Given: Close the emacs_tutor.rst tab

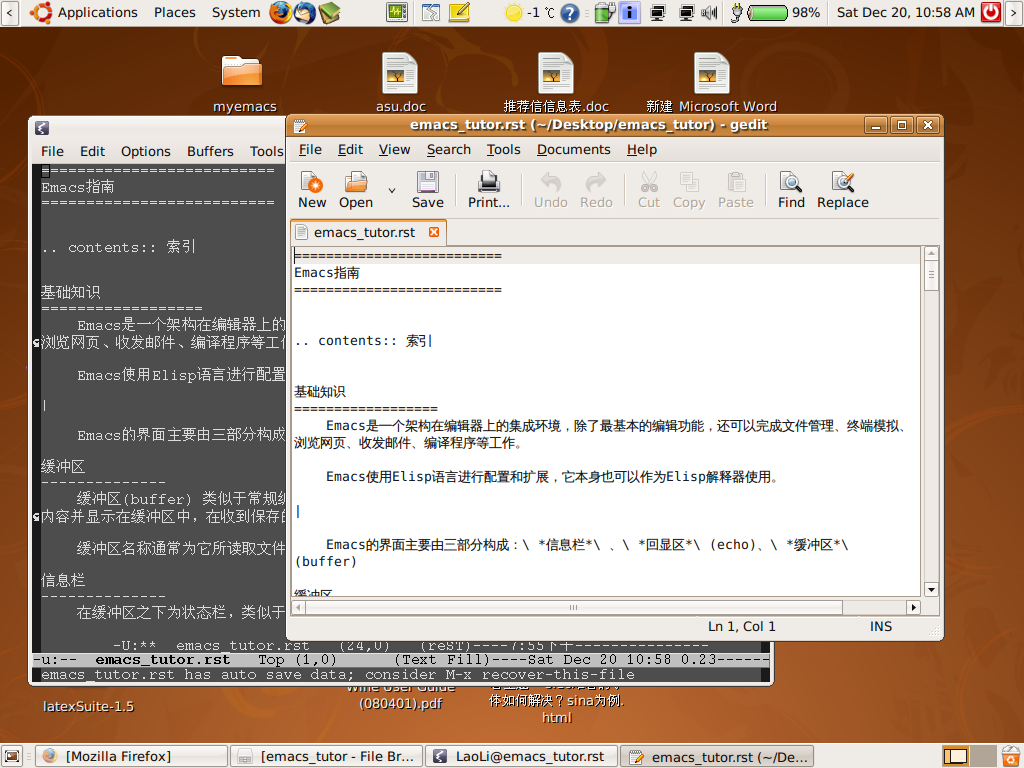Looking at the screenshot, I should click(434, 232).
